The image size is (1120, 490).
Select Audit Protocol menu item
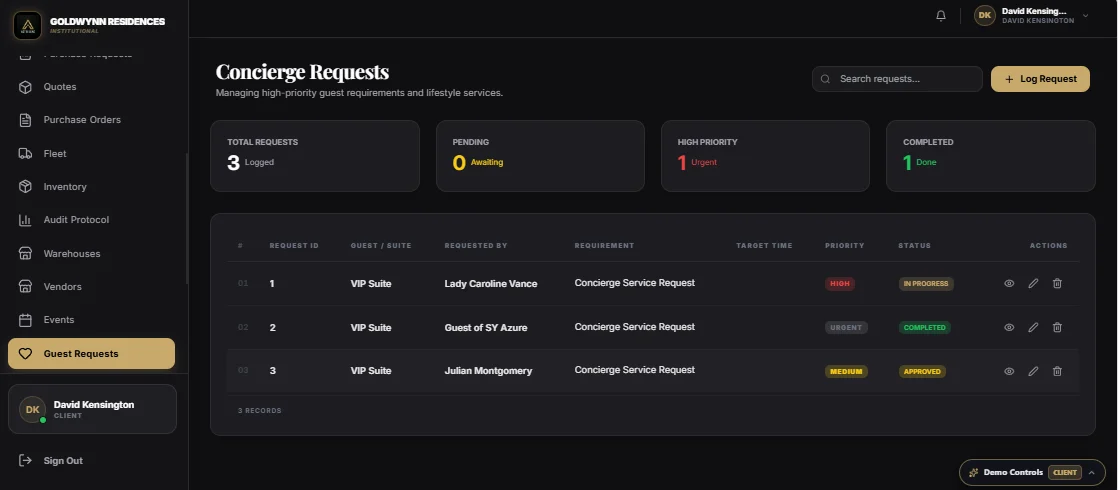(91, 220)
